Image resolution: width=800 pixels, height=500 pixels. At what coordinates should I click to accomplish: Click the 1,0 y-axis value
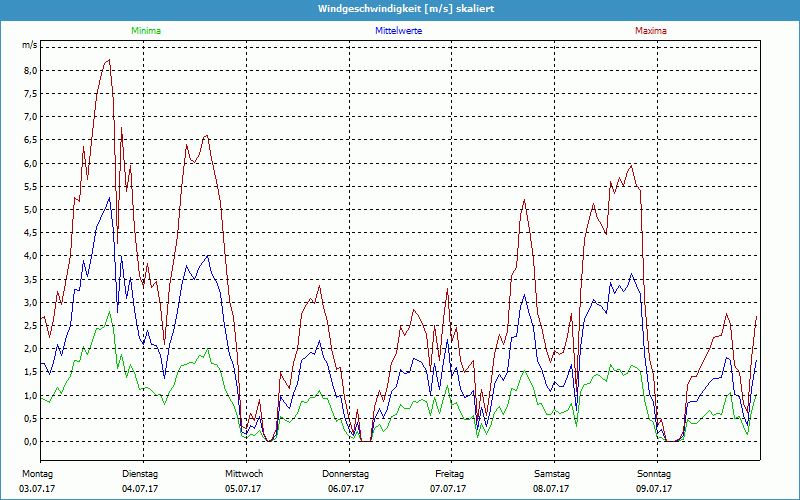coord(31,395)
